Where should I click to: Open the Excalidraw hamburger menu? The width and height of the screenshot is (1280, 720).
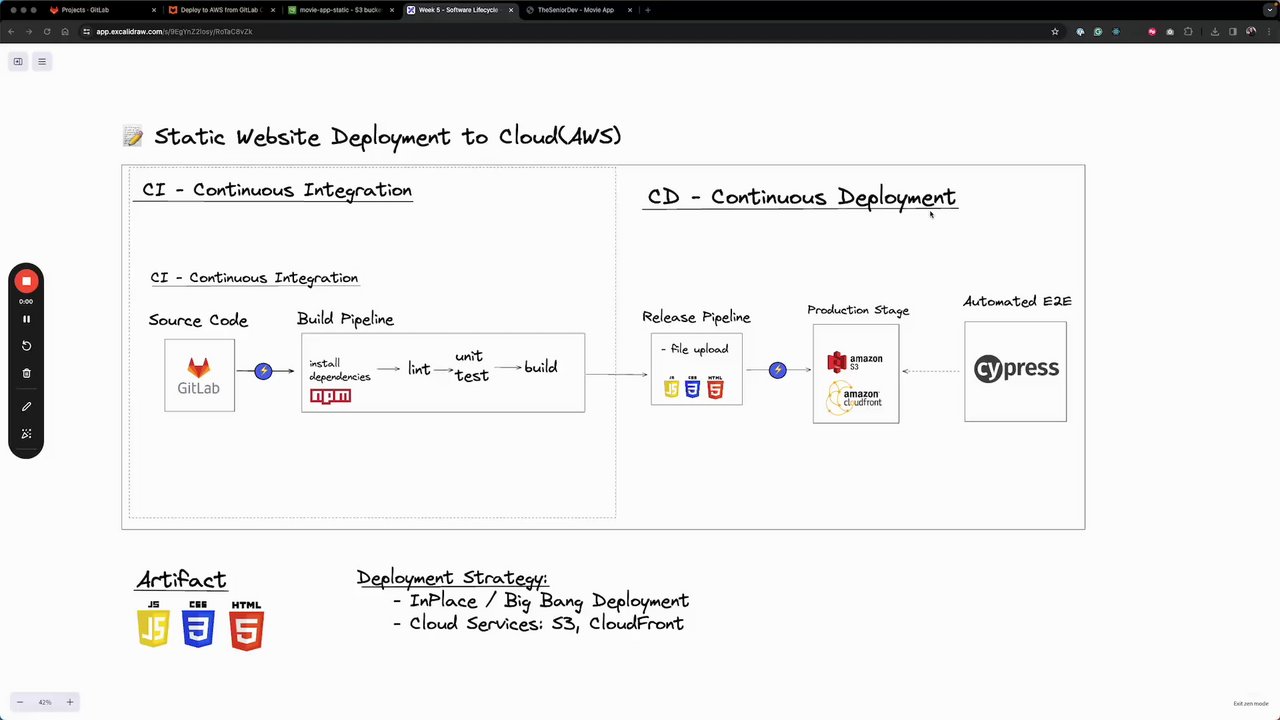[x=42, y=61]
